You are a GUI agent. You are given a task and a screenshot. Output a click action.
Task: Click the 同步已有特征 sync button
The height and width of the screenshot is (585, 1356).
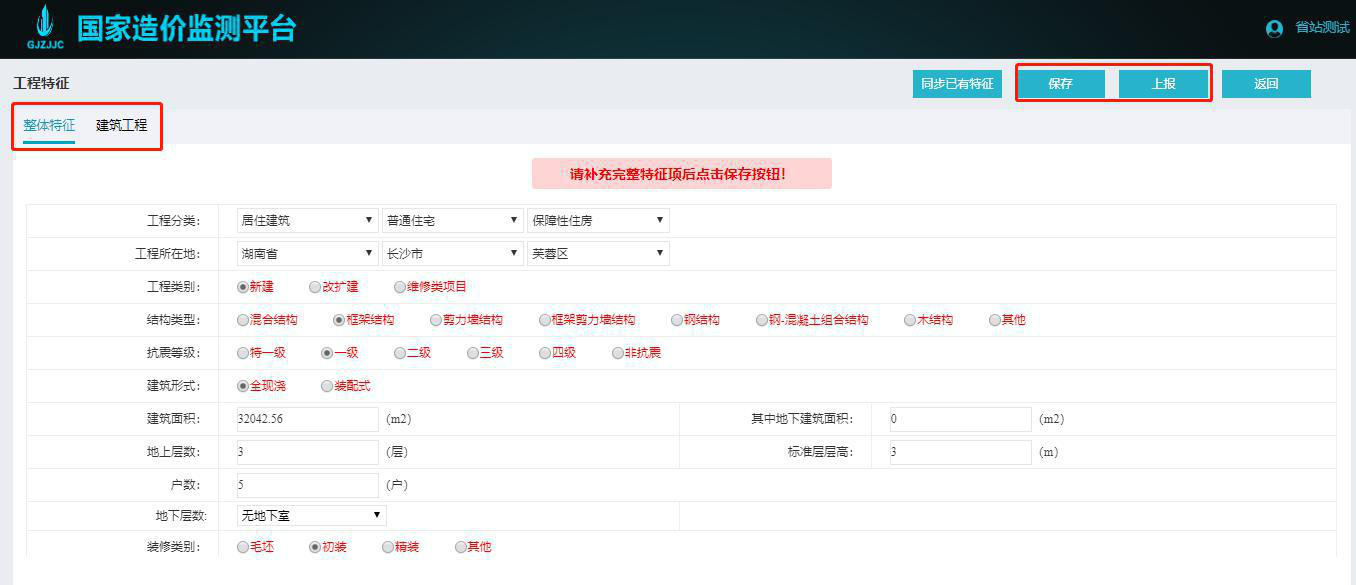tap(956, 83)
